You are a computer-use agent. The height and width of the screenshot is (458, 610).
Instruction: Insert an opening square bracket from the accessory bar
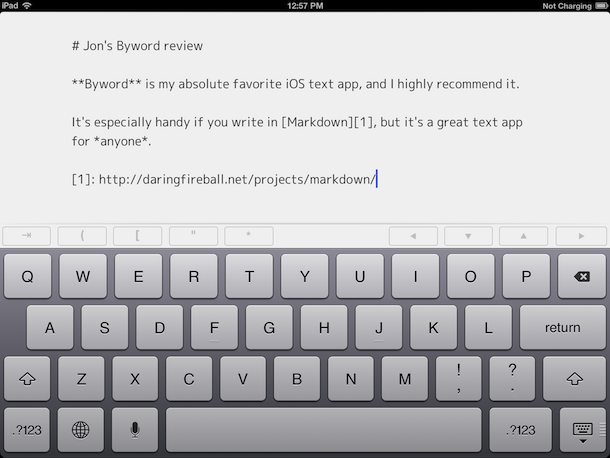(137, 236)
